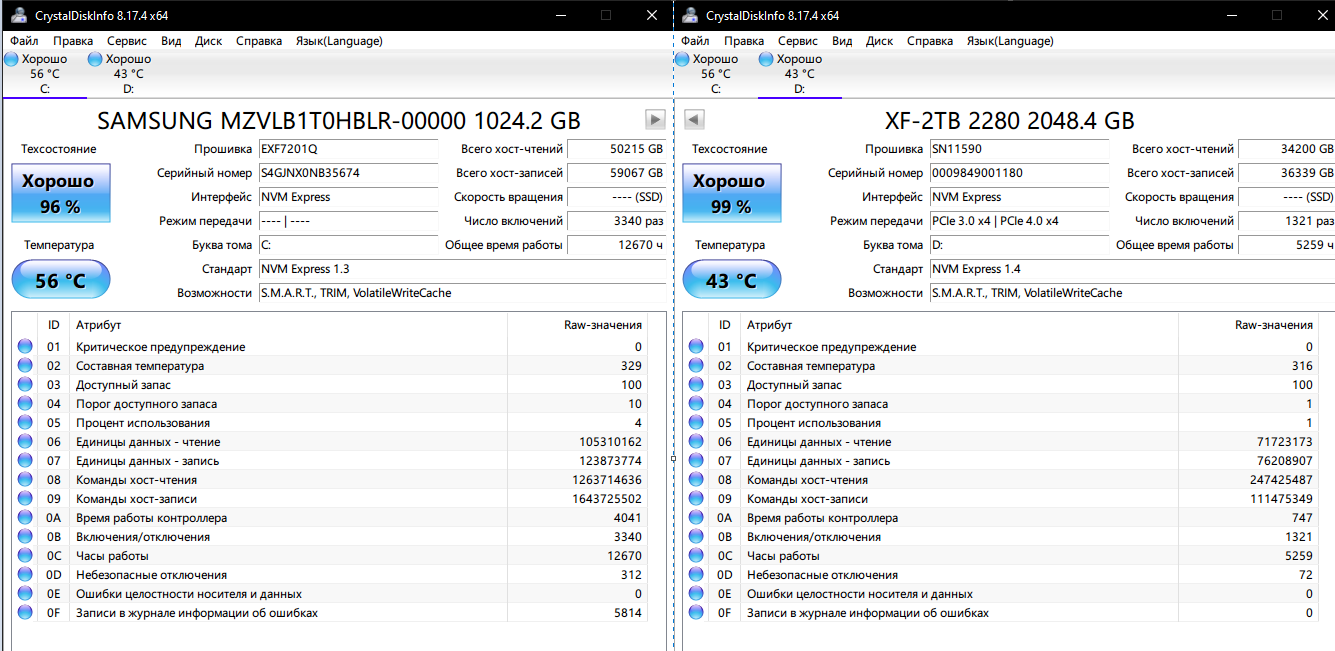Select row Команды хост-записи value 111475349
Screen dimensions: 1335x651
(x=1001, y=499)
